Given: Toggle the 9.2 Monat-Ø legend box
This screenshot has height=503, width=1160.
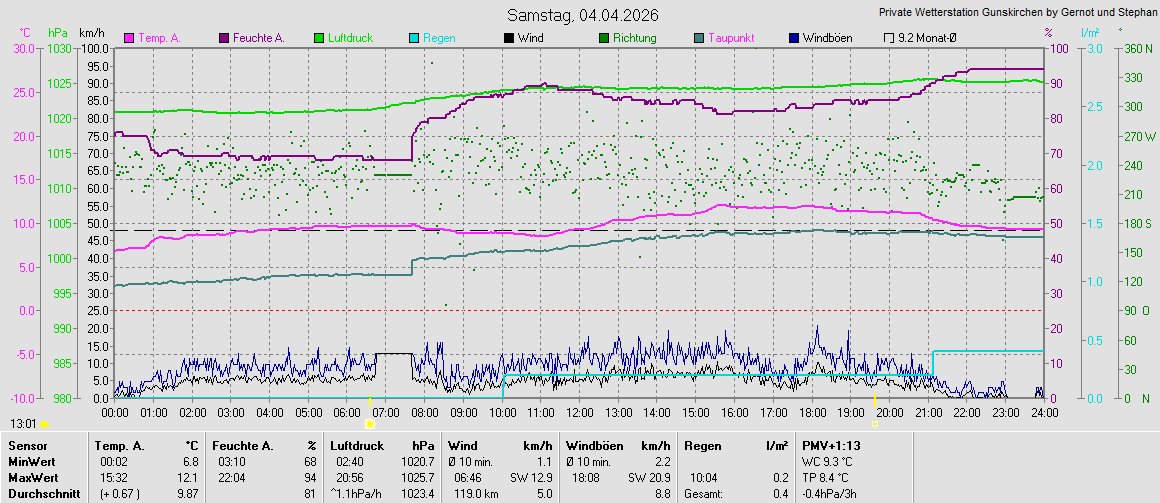Looking at the screenshot, I should tap(889, 38).
